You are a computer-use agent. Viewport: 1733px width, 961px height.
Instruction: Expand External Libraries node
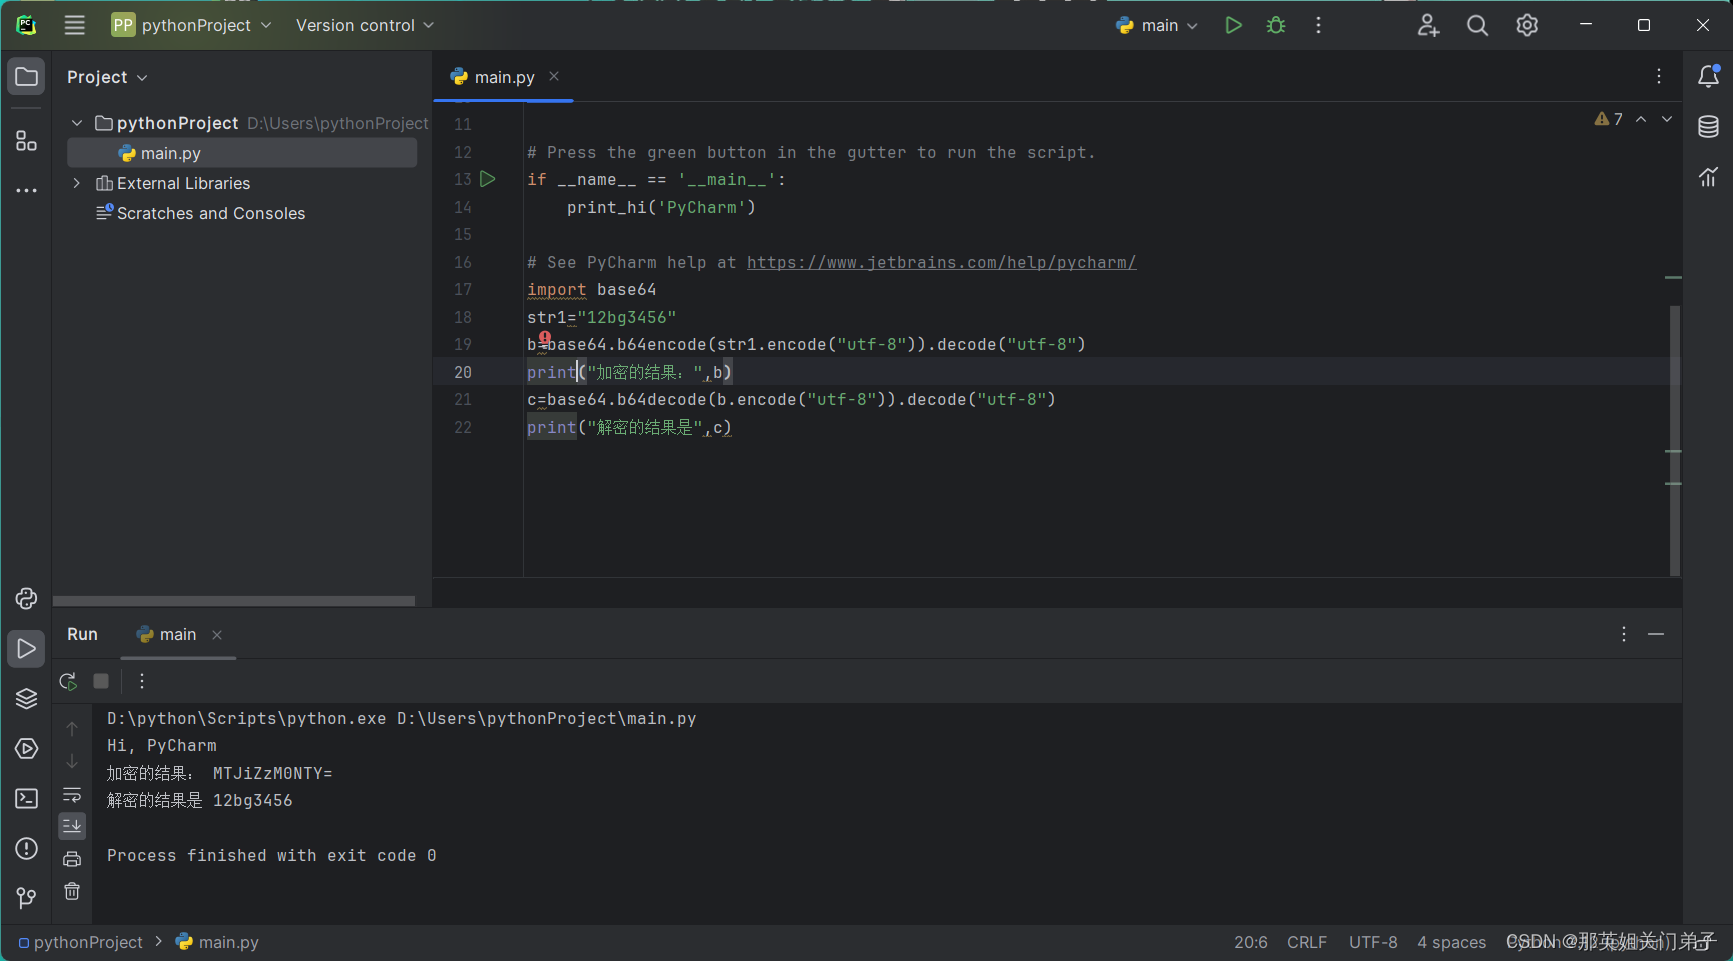click(x=77, y=183)
